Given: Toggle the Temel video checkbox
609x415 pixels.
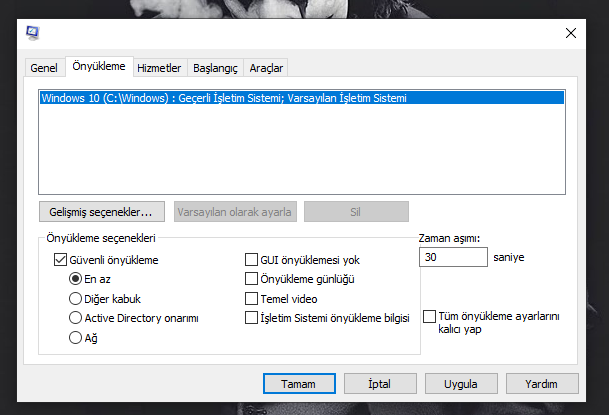Looking at the screenshot, I should (x=252, y=298).
